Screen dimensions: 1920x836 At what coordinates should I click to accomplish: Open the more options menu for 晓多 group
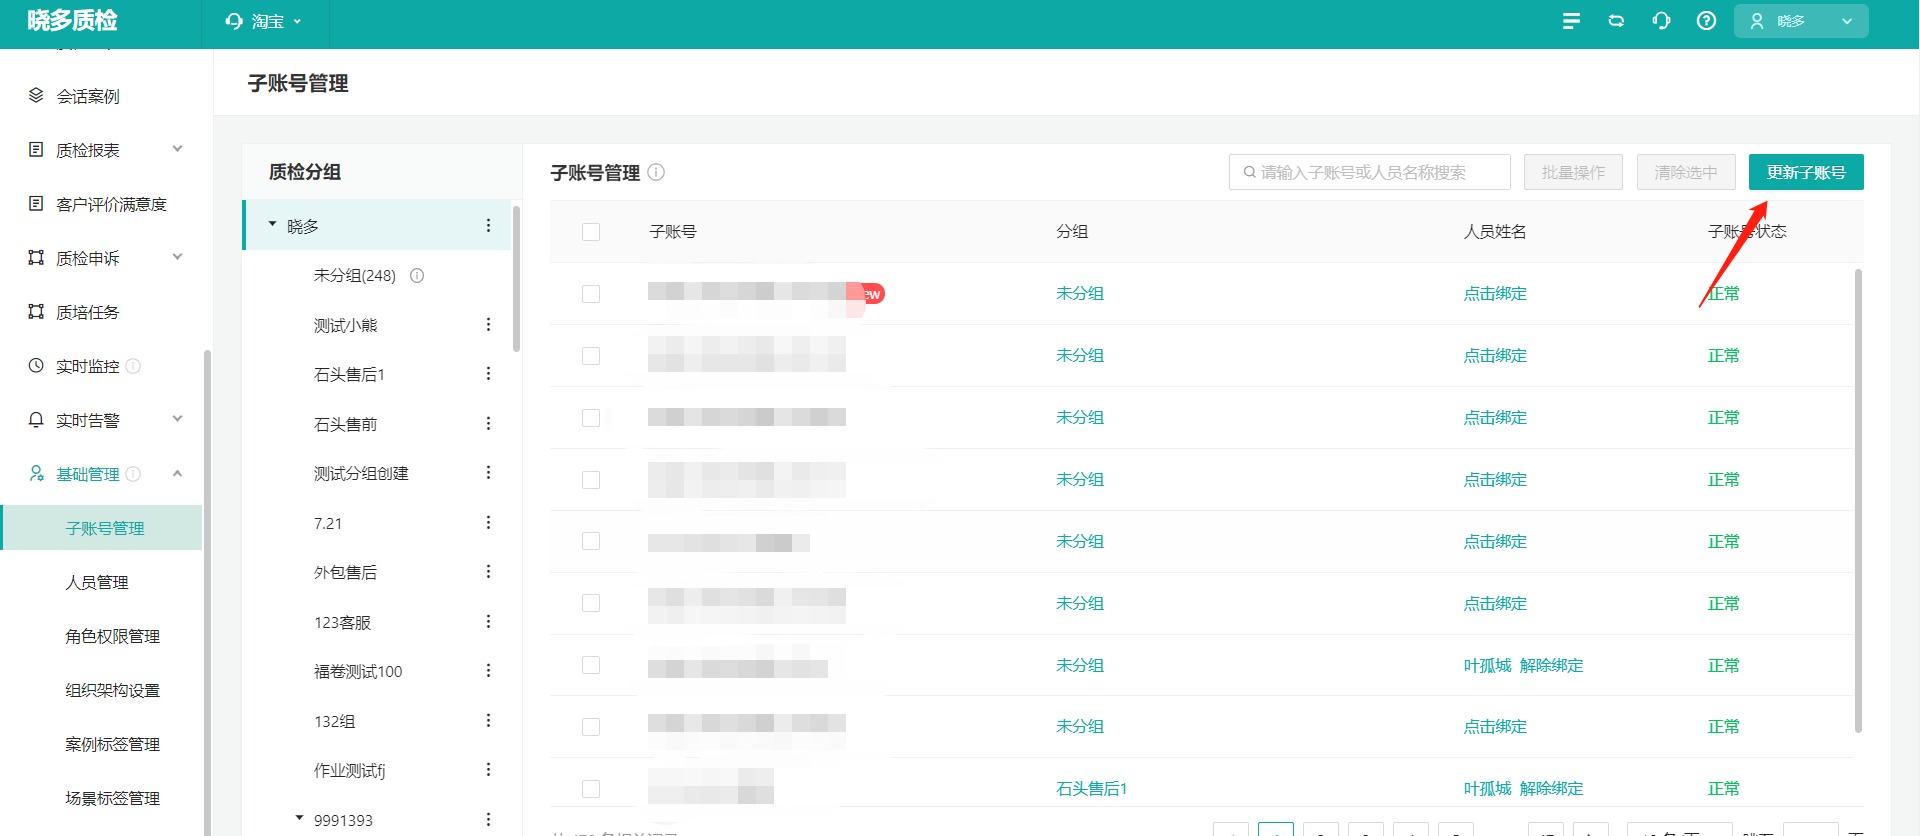[x=488, y=225]
